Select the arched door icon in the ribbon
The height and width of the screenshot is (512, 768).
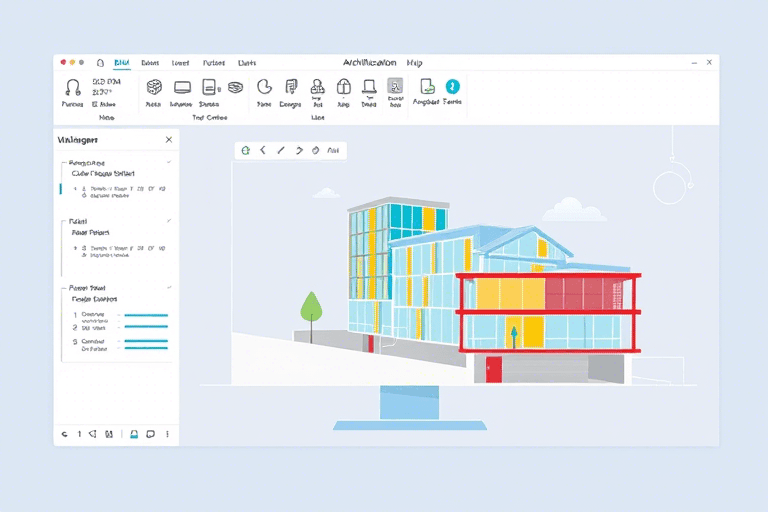point(343,87)
